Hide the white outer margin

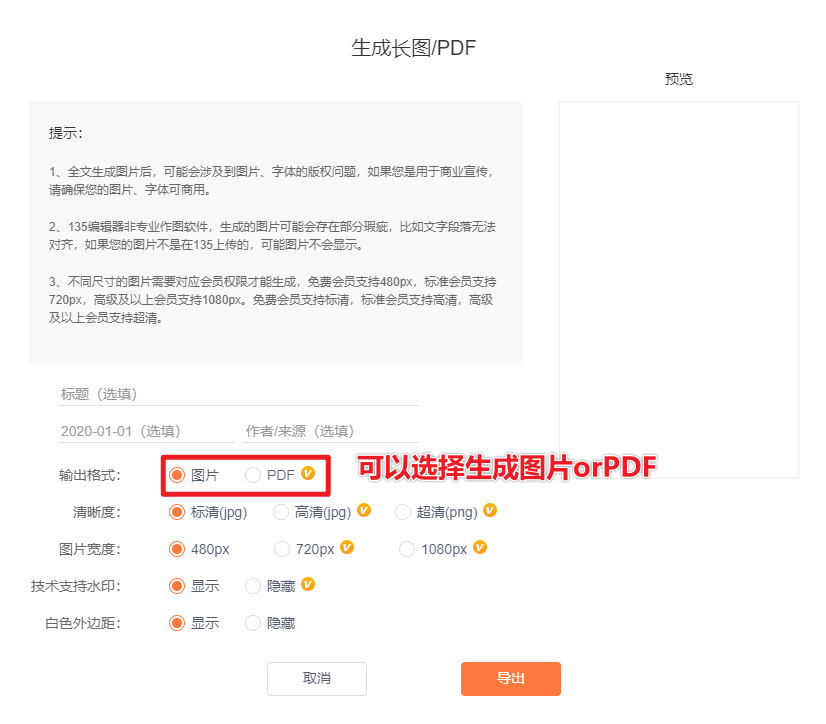coord(253,623)
